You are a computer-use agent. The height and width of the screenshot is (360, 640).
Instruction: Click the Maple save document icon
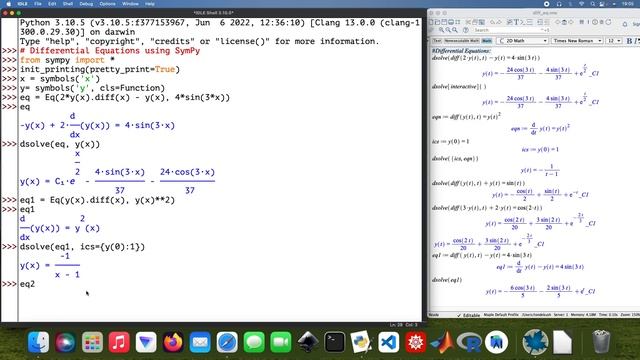pyautogui.click(x=444, y=22)
